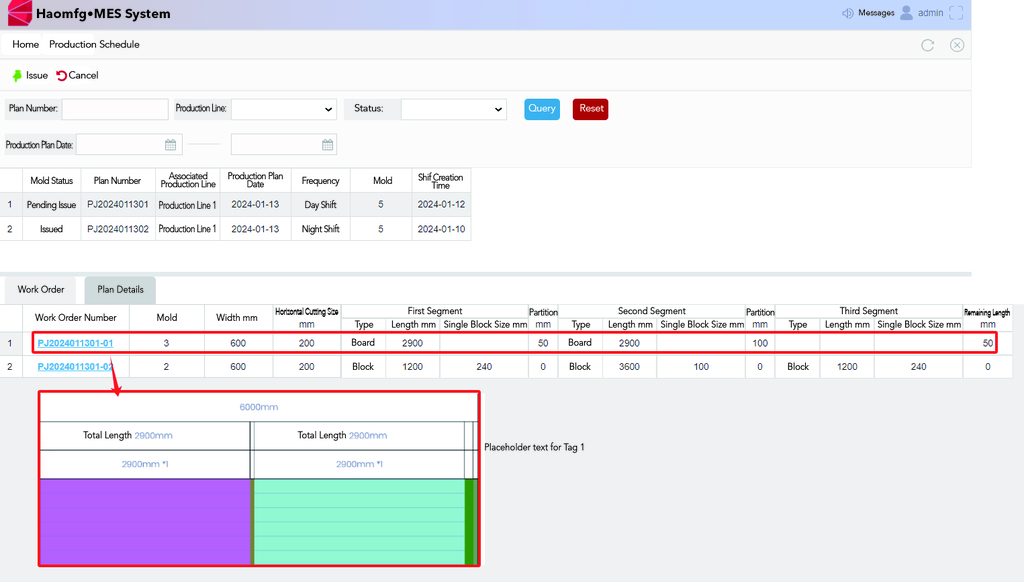Image resolution: width=1024 pixels, height=582 pixels.
Task: Open Messages speaker icon in header
Action: pyautogui.click(x=848, y=13)
